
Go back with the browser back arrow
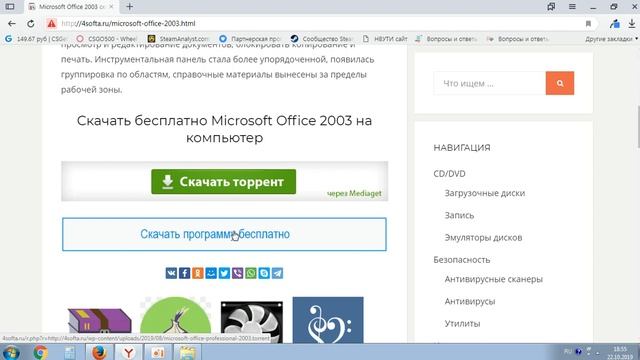click(x=11, y=24)
